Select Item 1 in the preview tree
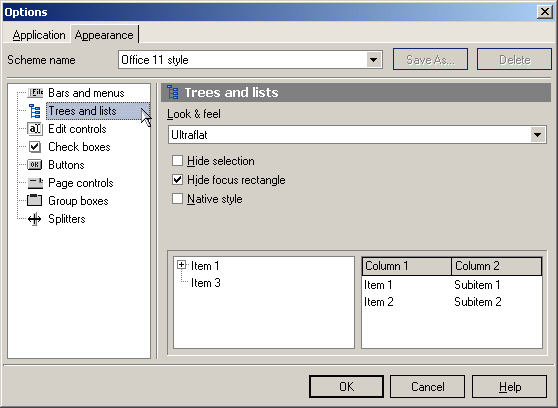This screenshot has height=408, width=558. tap(205, 266)
